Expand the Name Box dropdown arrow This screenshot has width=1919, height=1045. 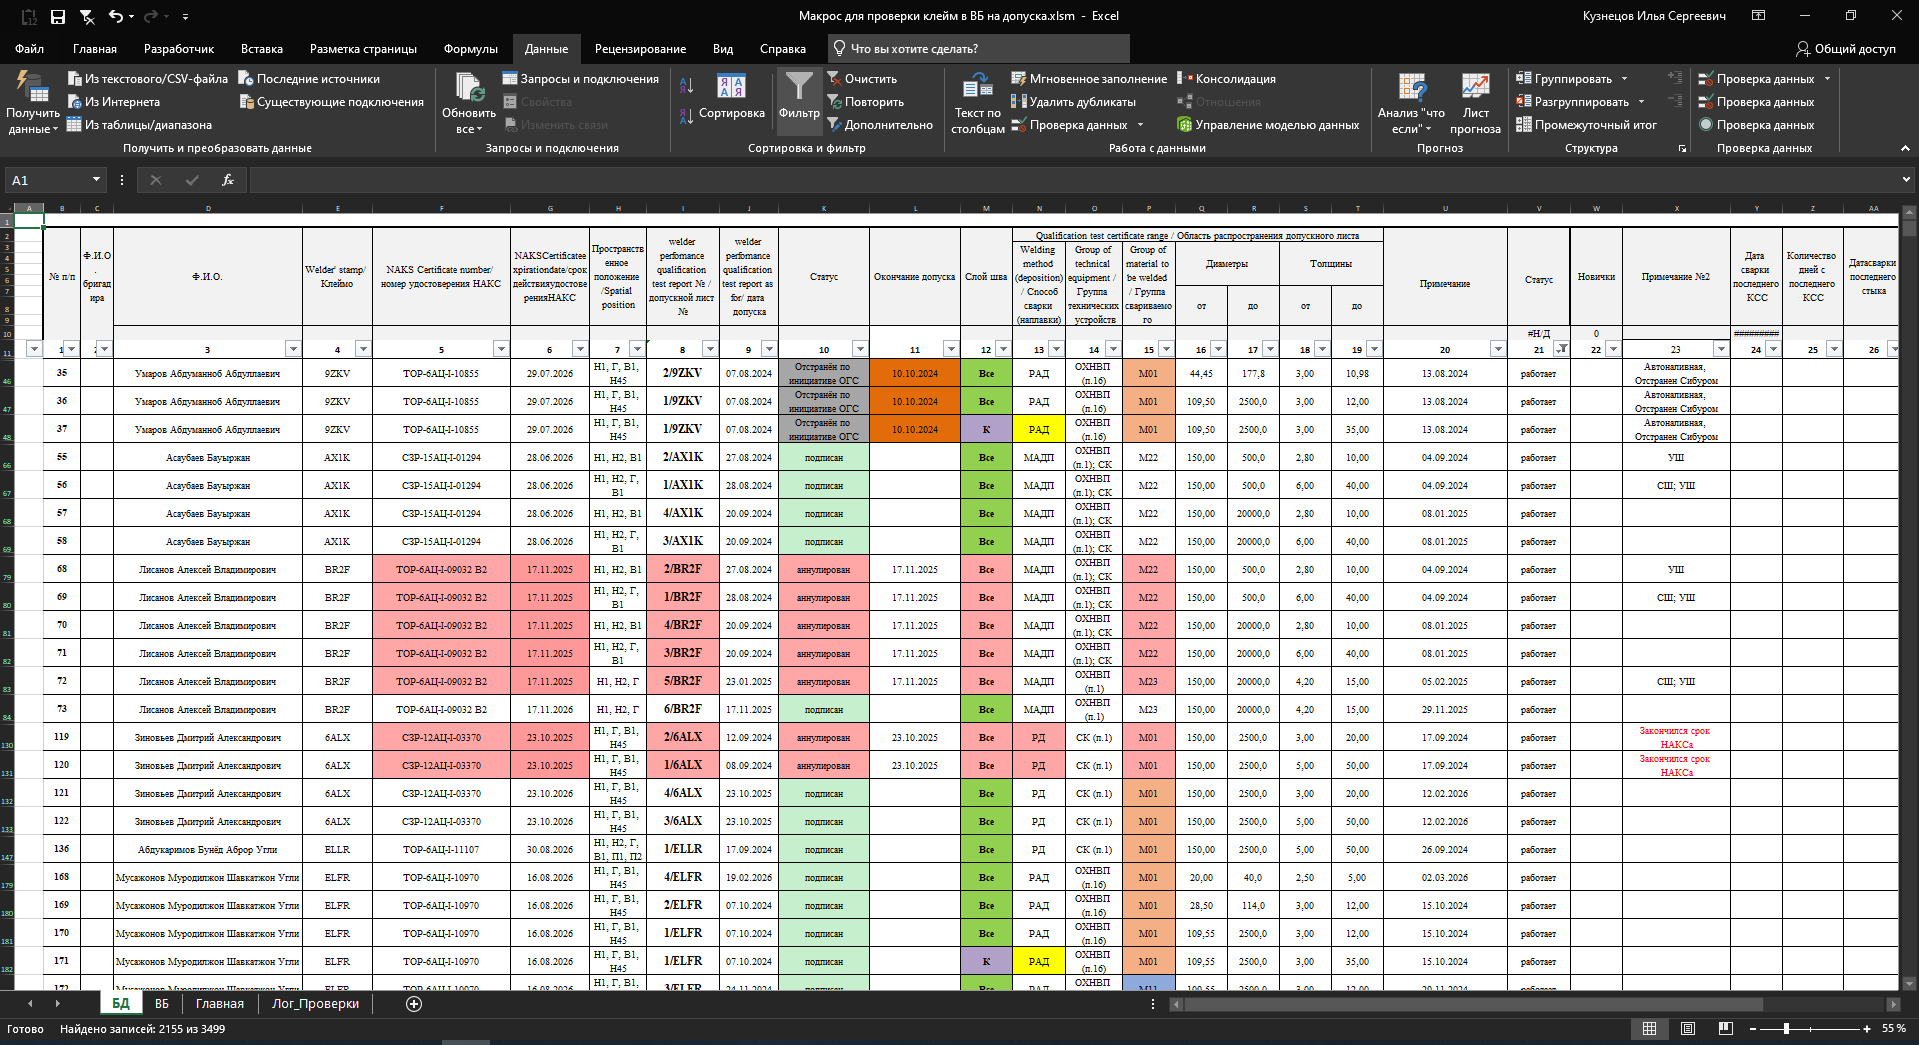click(96, 180)
